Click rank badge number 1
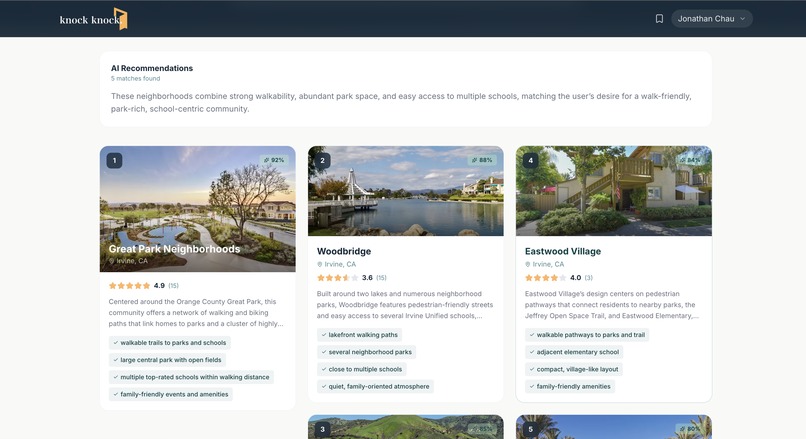Screen dimensions: 806x439 click(114, 160)
